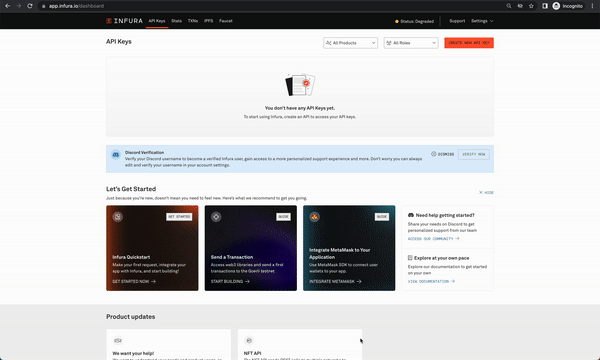Viewport: 600px width, 360px height.
Task: Click the lock icon in address bar
Action: pos(44,6)
